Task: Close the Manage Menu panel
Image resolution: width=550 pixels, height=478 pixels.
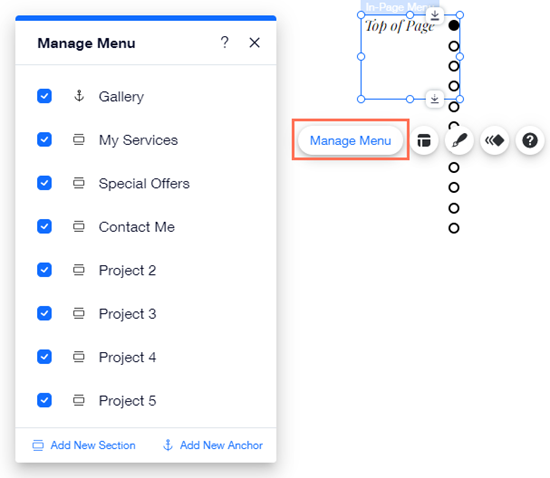Action: pyautogui.click(x=254, y=43)
